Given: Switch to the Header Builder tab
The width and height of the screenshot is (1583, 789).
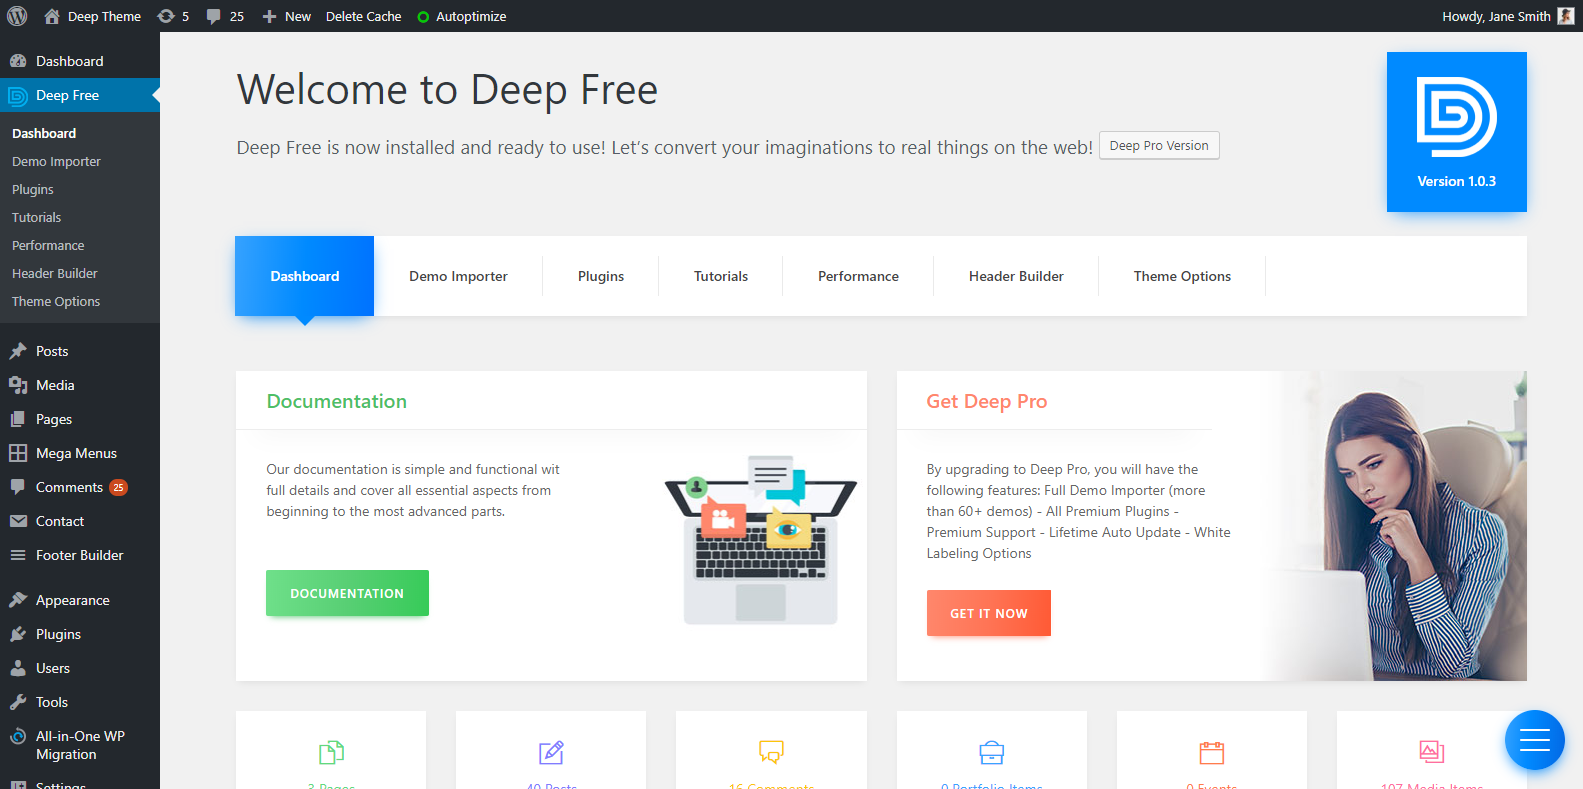Looking at the screenshot, I should click(1016, 276).
